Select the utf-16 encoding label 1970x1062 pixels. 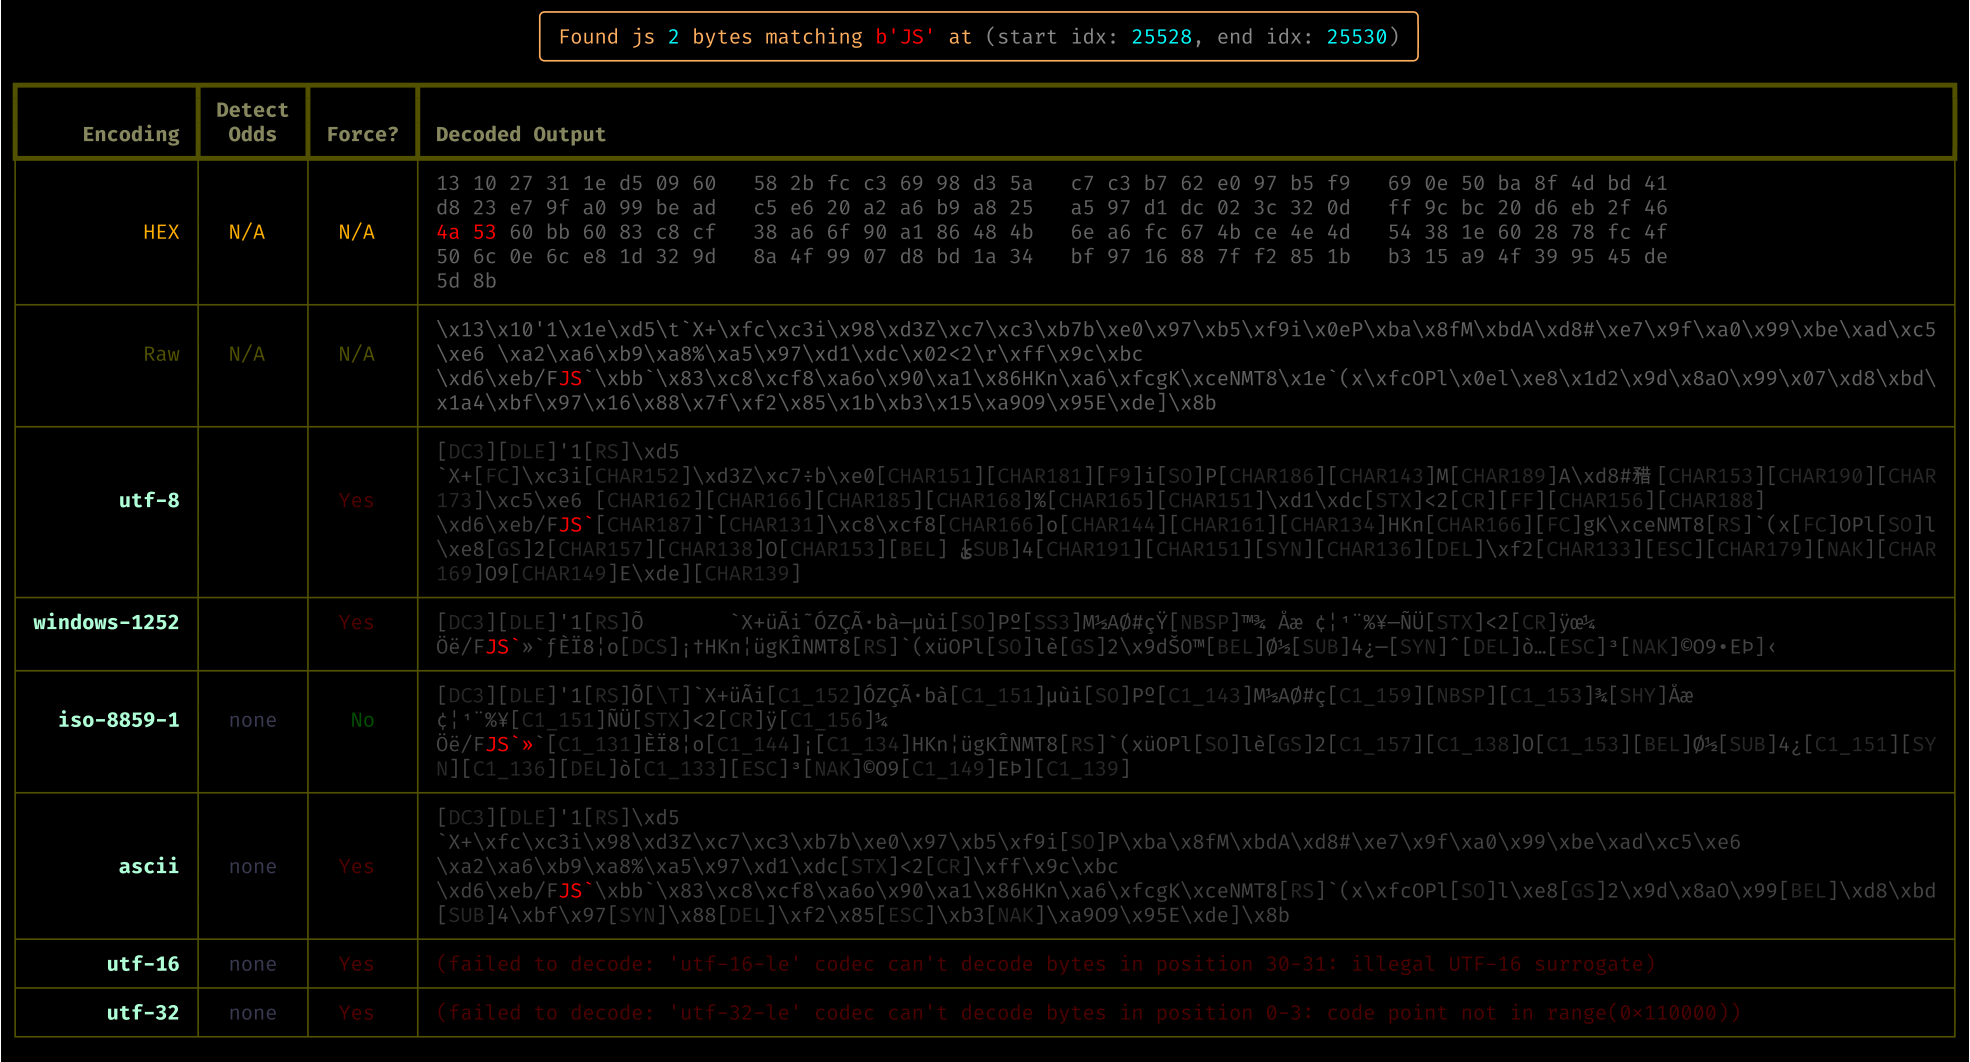143,964
